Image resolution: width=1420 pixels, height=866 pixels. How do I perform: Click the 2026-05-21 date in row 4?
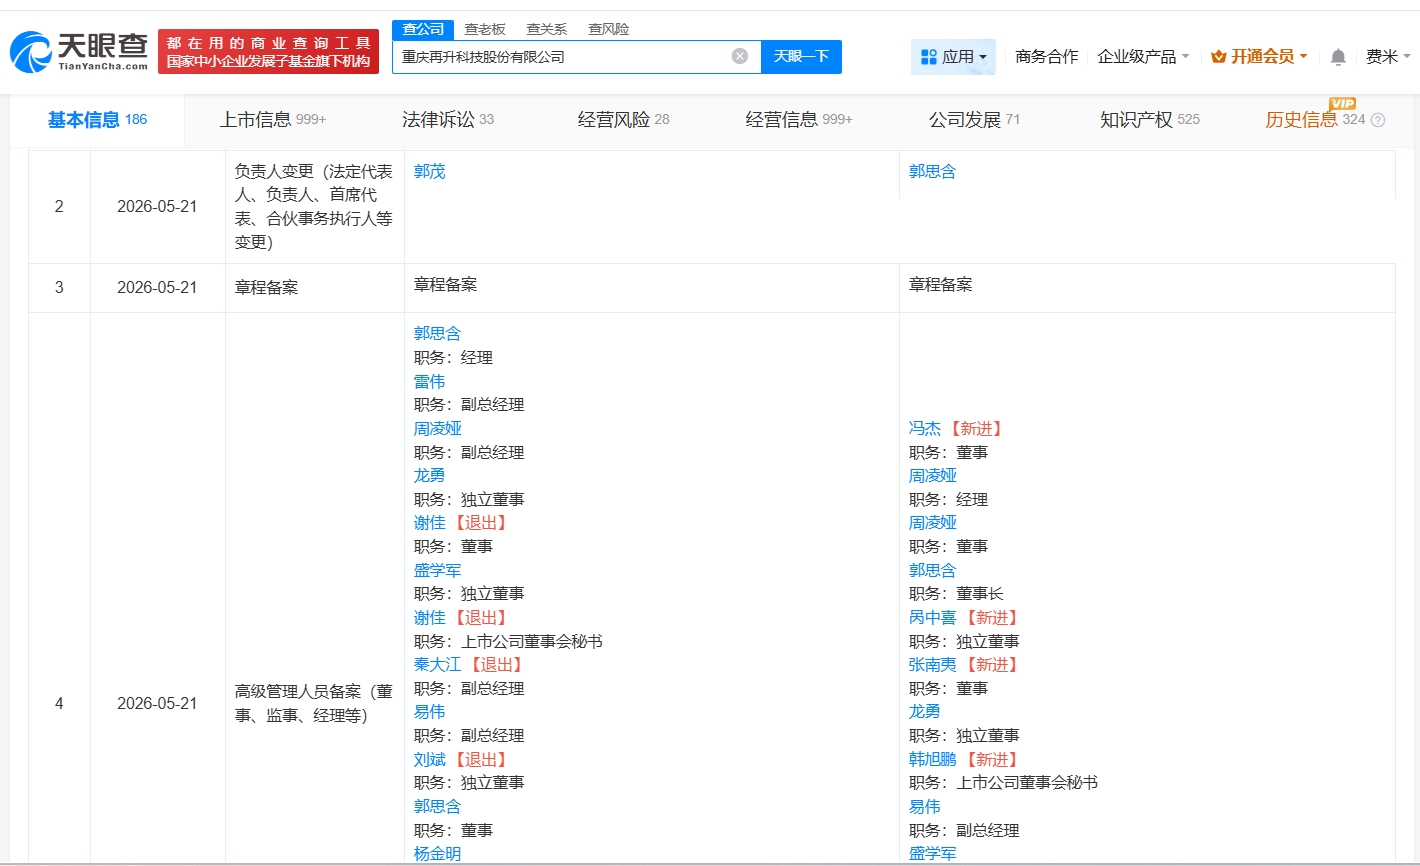point(157,704)
